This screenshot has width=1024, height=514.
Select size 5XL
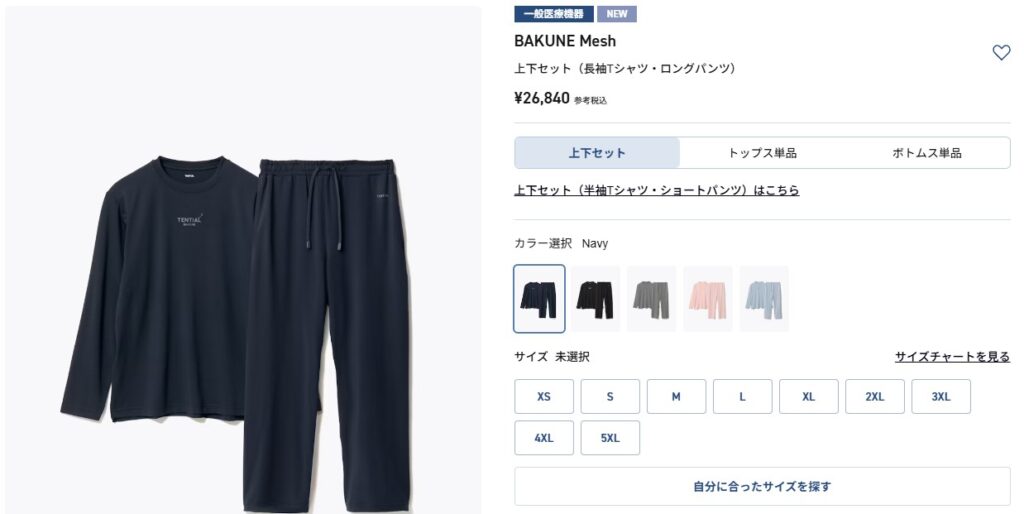(x=610, y=438)
